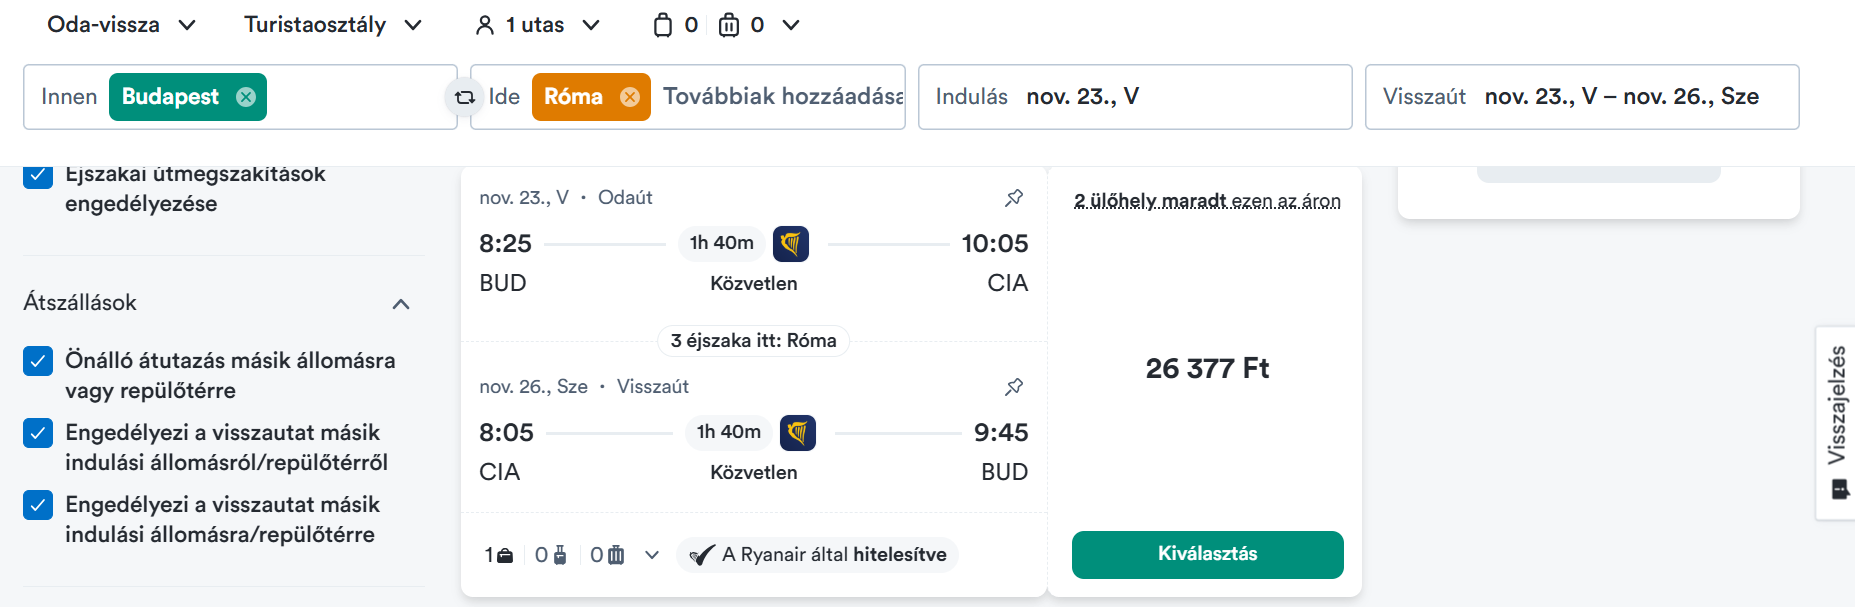Open the Oda-vissza trip type dropdown

click(x=121, y=25)
